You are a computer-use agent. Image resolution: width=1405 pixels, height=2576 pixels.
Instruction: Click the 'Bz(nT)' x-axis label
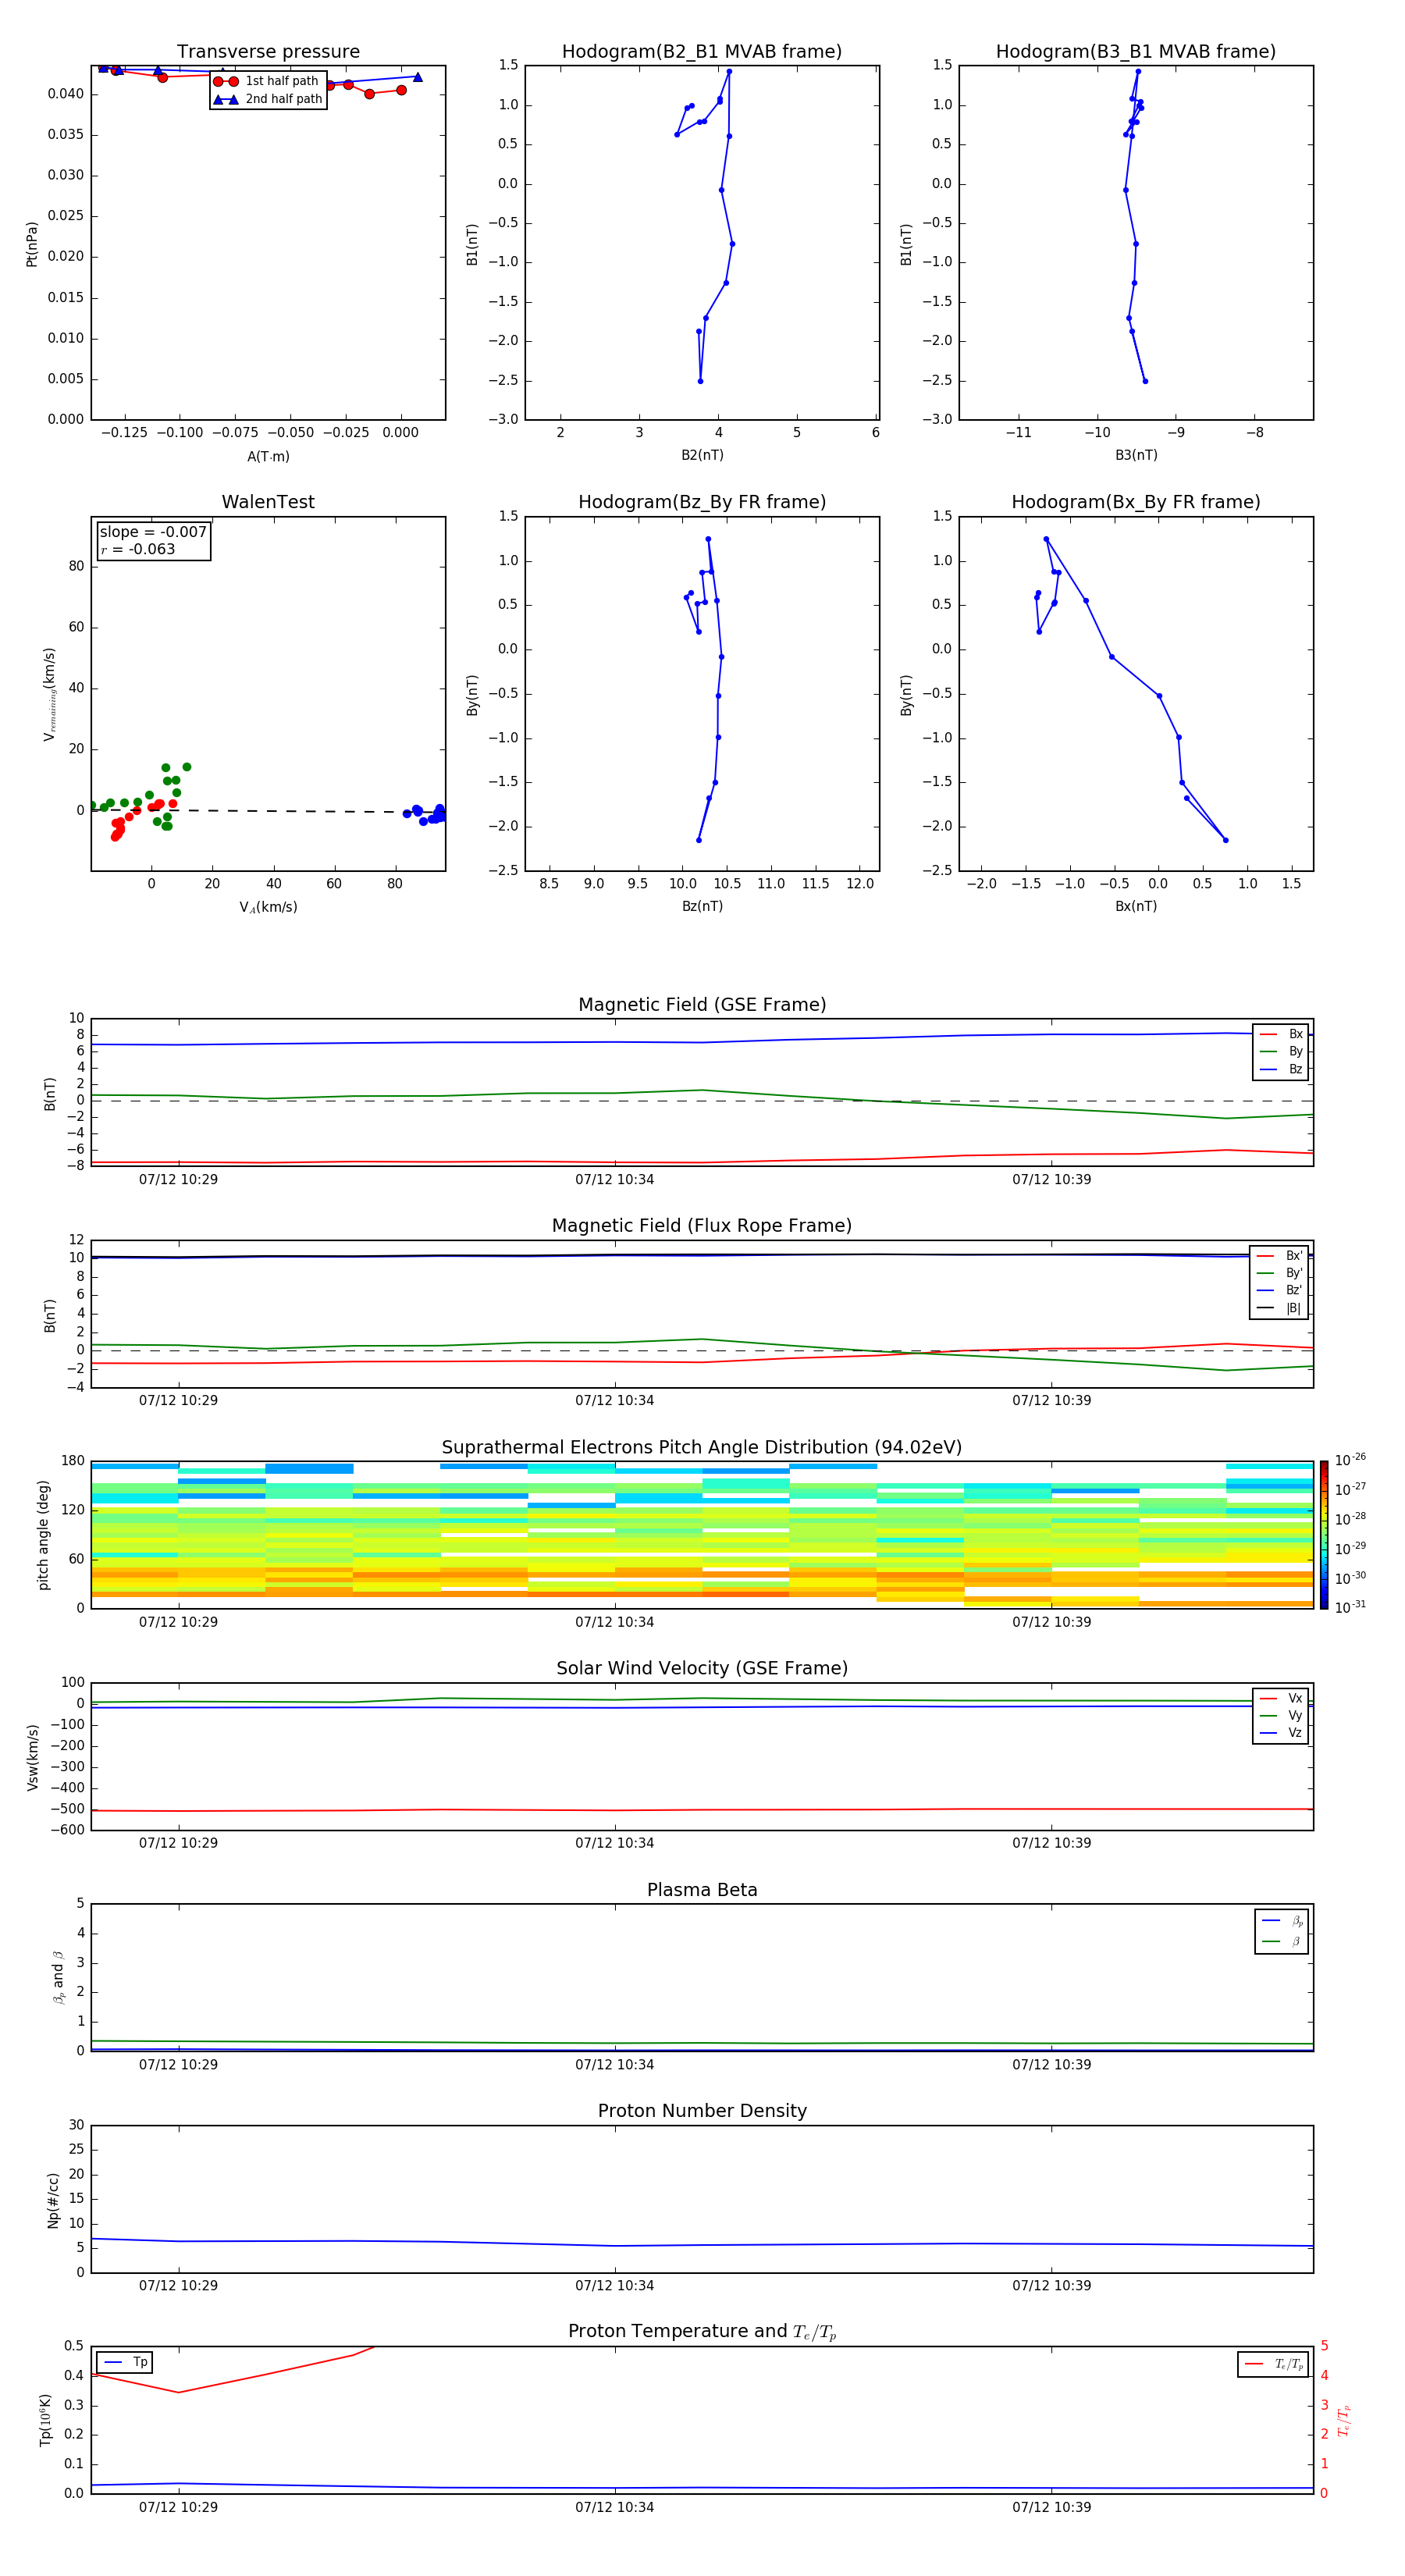coord(702,906)
